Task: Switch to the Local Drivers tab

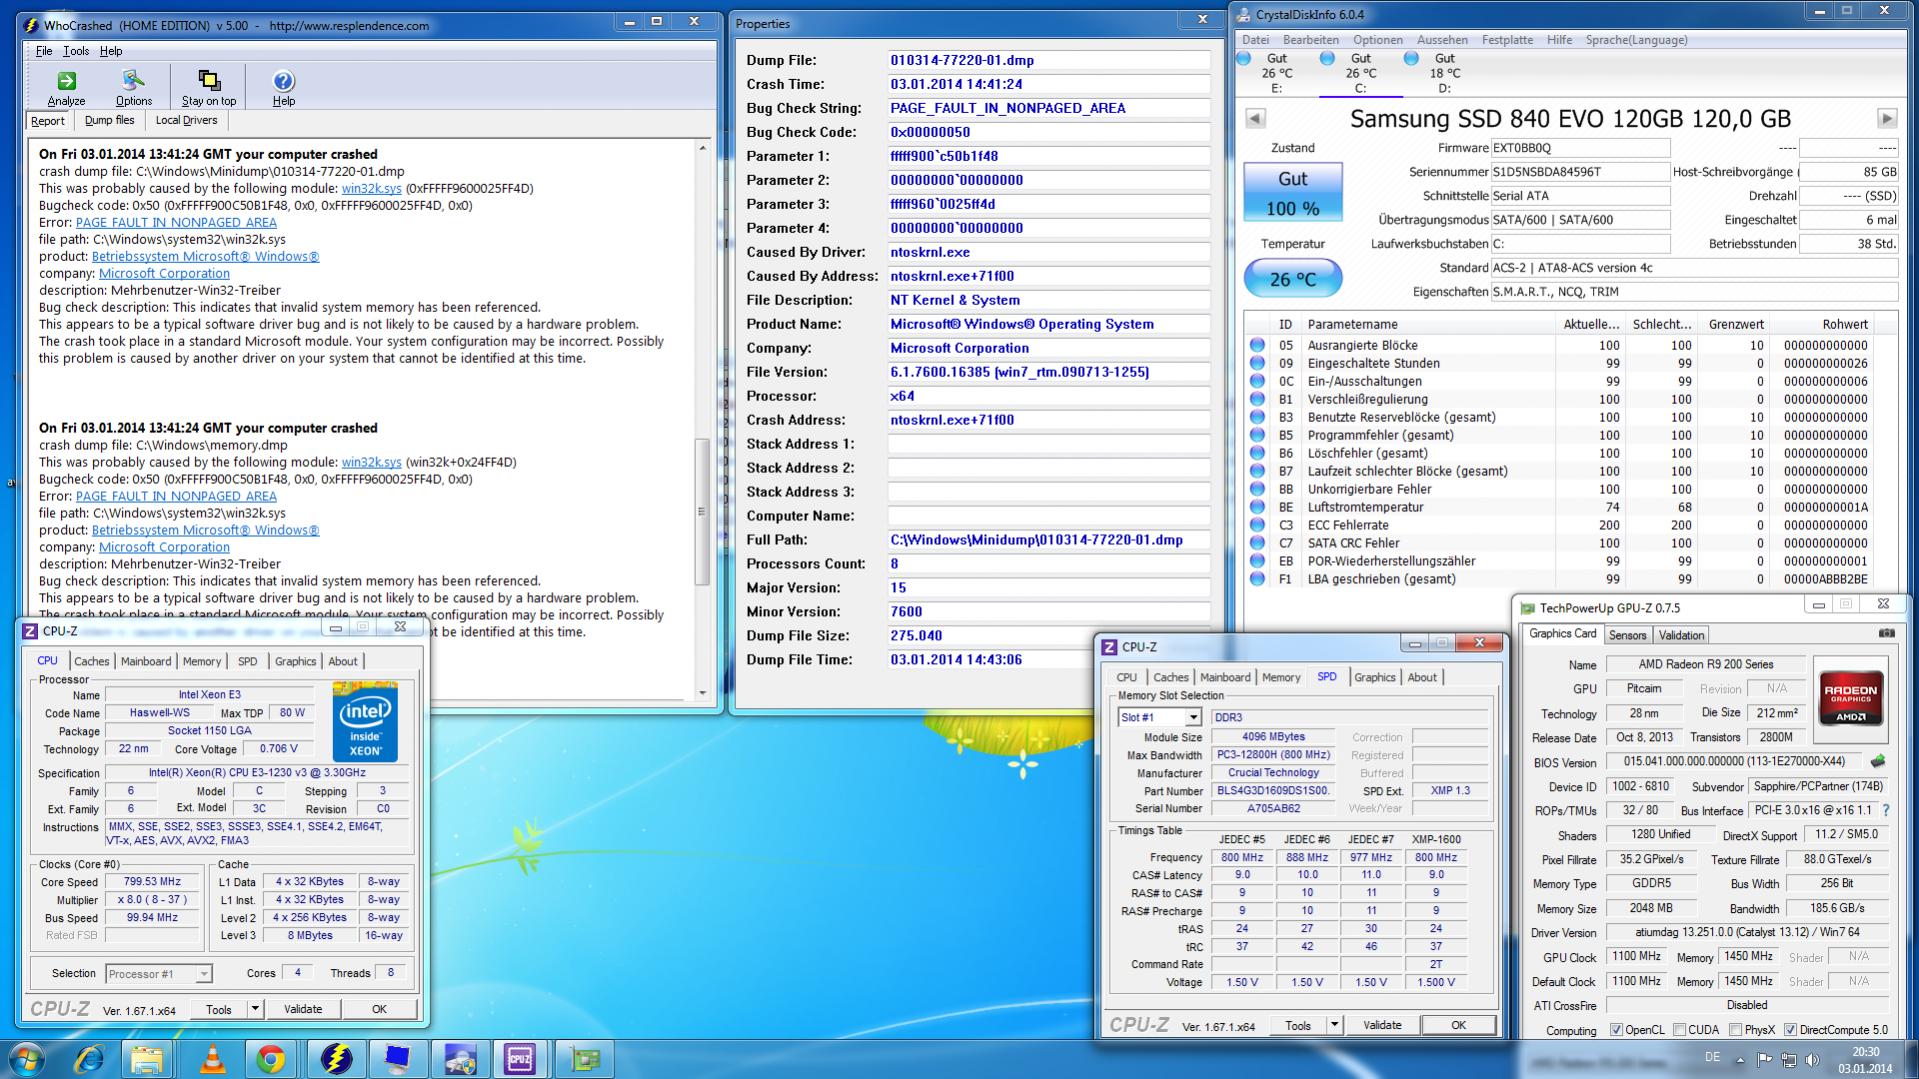Action: 186,120
